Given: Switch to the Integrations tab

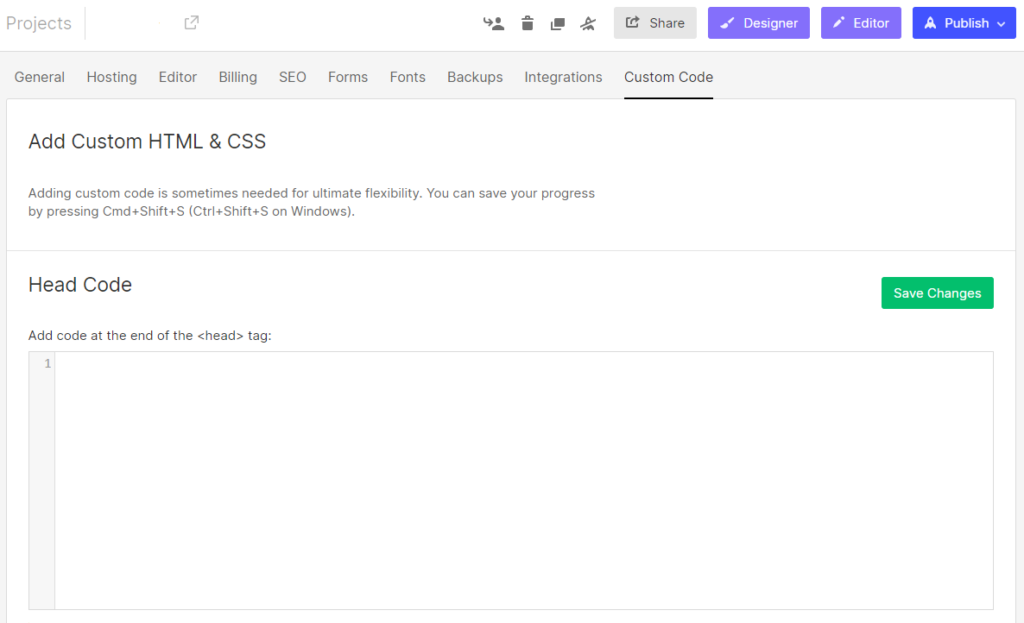Looking at the screenshot, I should [563, 77].
